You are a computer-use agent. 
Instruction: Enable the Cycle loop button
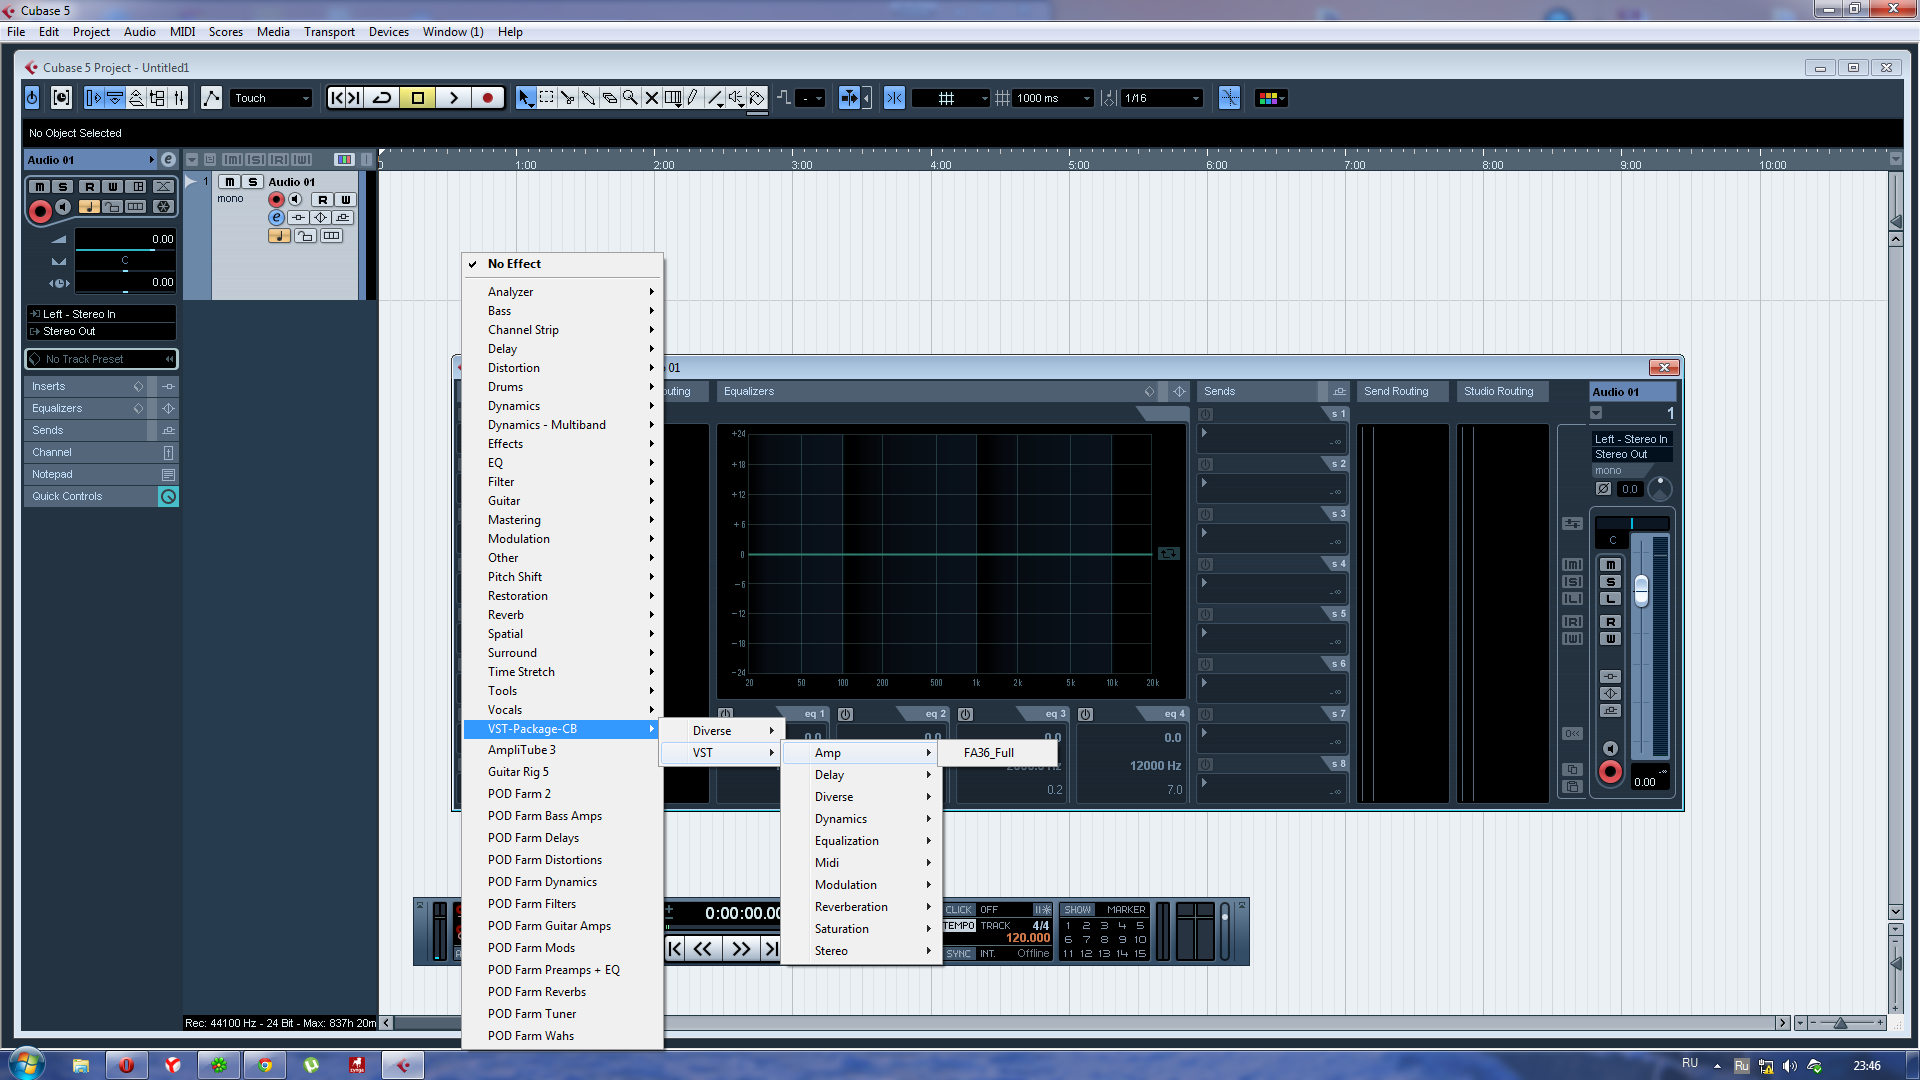pyautogui.click(x=382, y=98)
